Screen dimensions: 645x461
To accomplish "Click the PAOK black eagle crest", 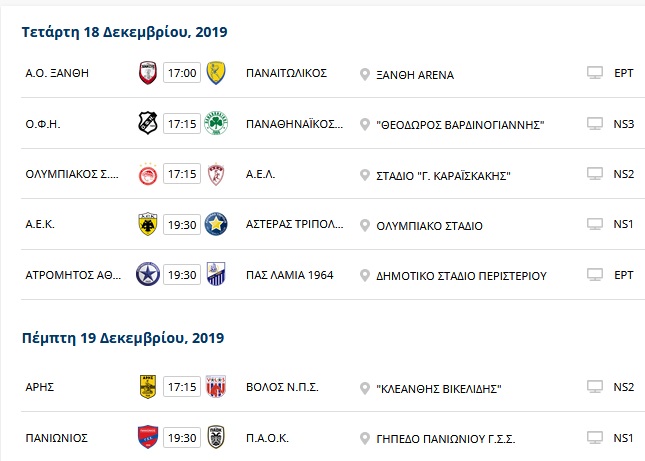I will (216, 437).
